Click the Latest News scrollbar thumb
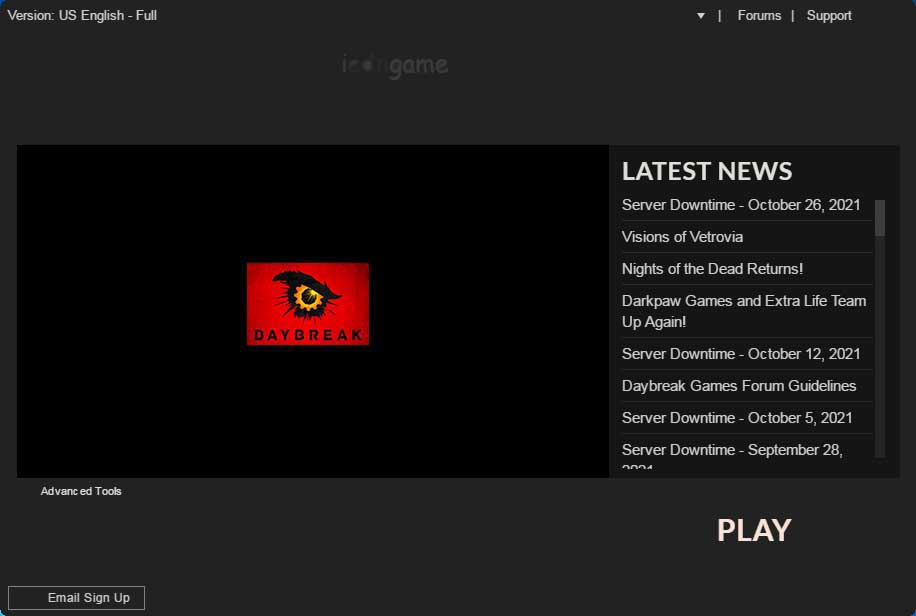Screen dimensions: 916x616 point(880,218)
